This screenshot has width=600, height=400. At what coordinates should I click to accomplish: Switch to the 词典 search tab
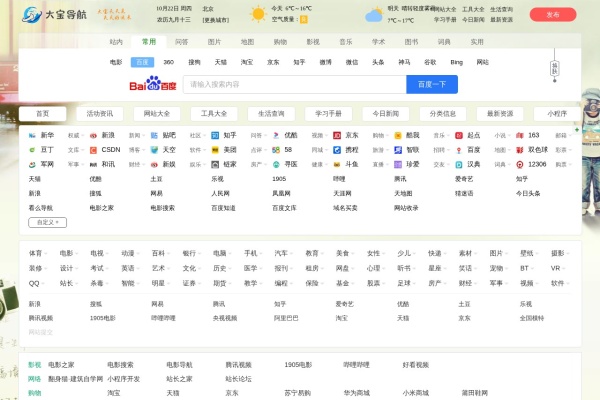click(444, 42)
